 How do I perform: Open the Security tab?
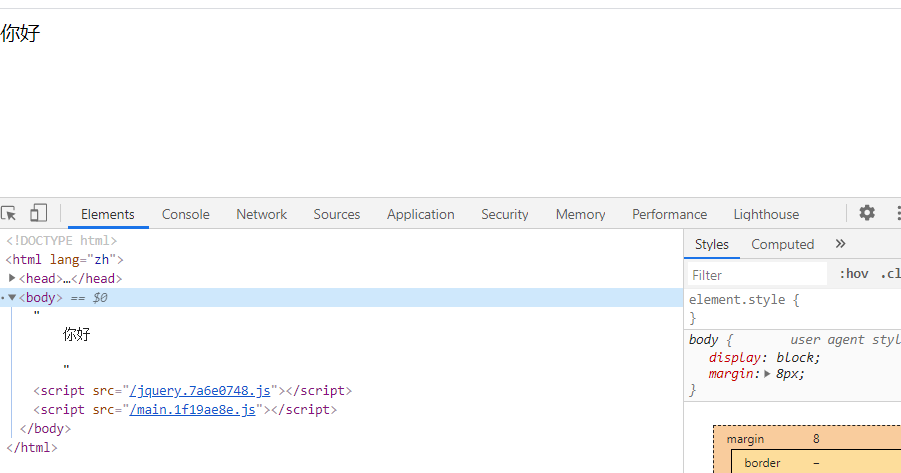click(505, 214)
